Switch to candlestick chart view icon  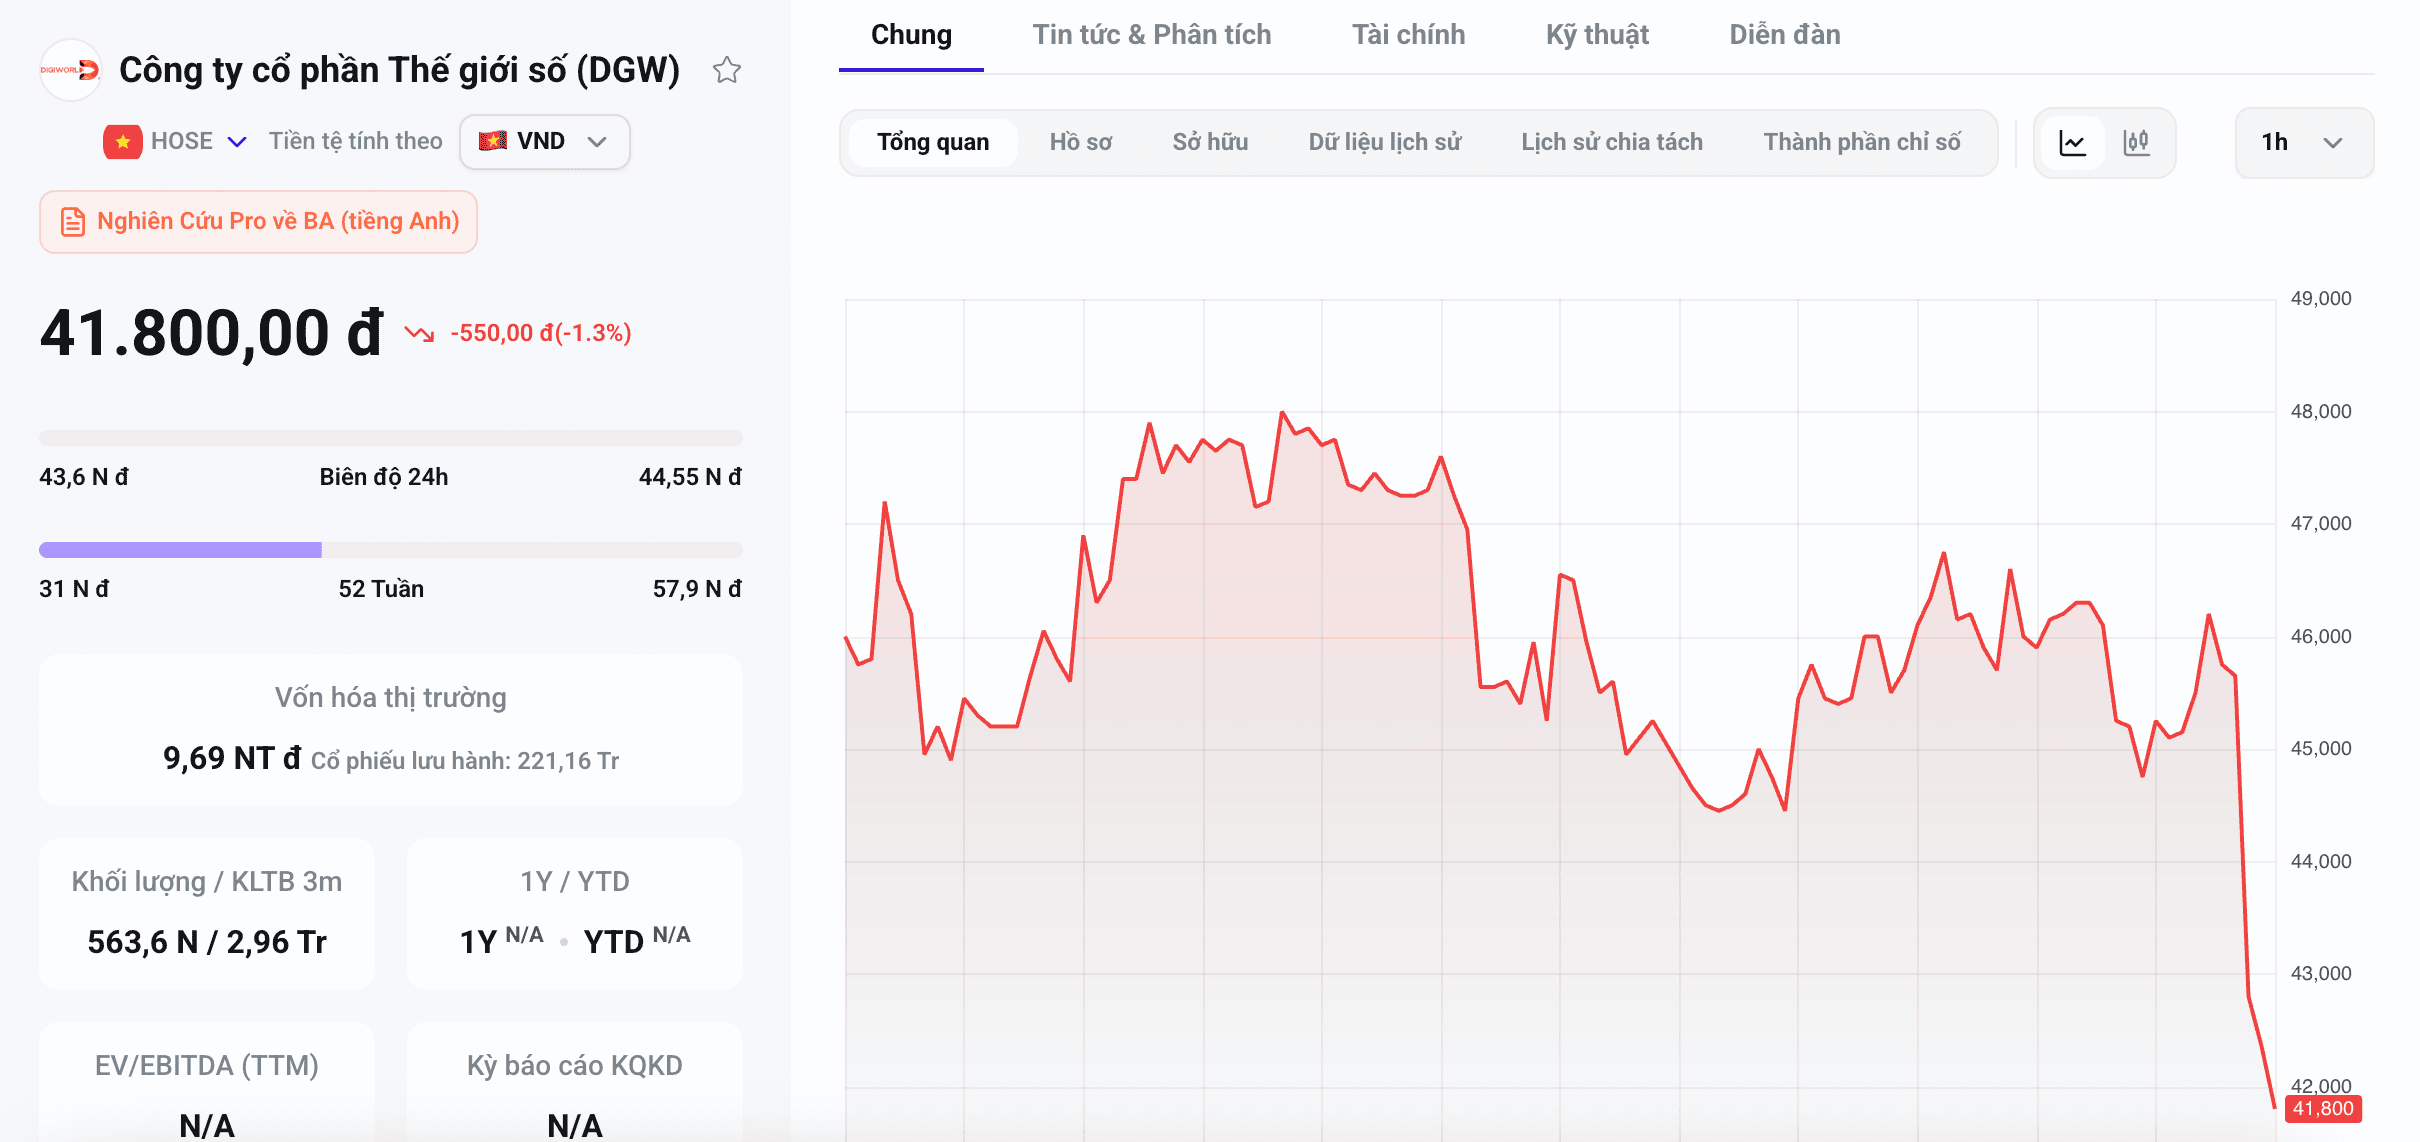2136,143
